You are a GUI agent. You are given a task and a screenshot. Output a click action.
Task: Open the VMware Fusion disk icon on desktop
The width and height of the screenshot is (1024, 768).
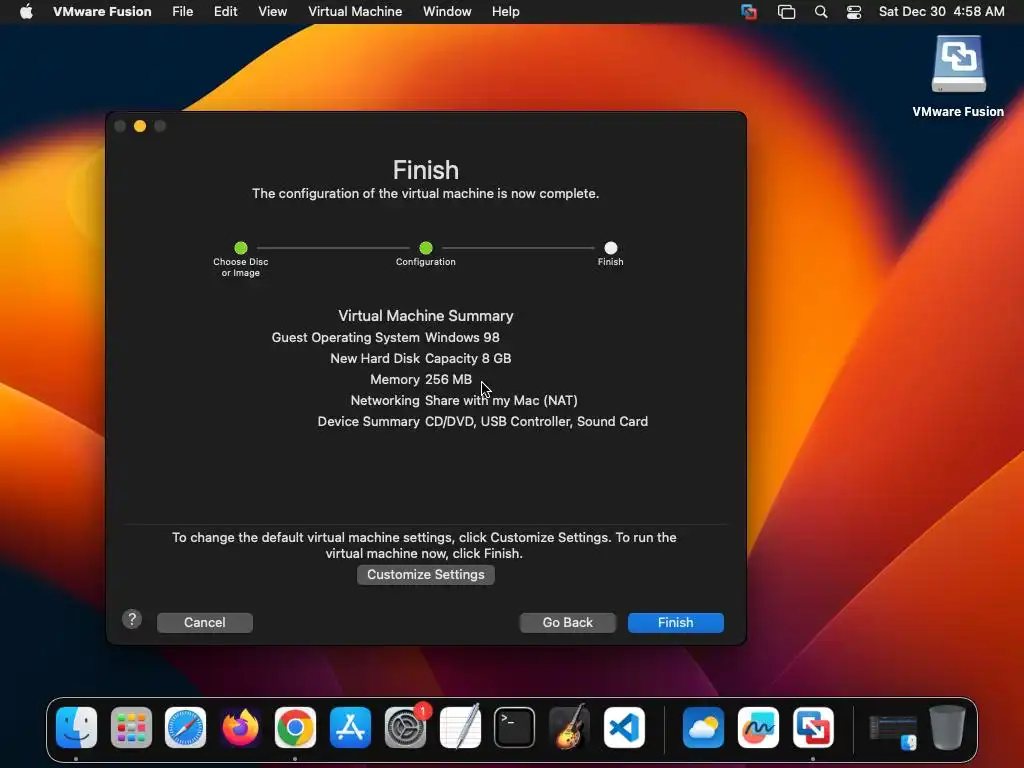(x=958, y=64)
